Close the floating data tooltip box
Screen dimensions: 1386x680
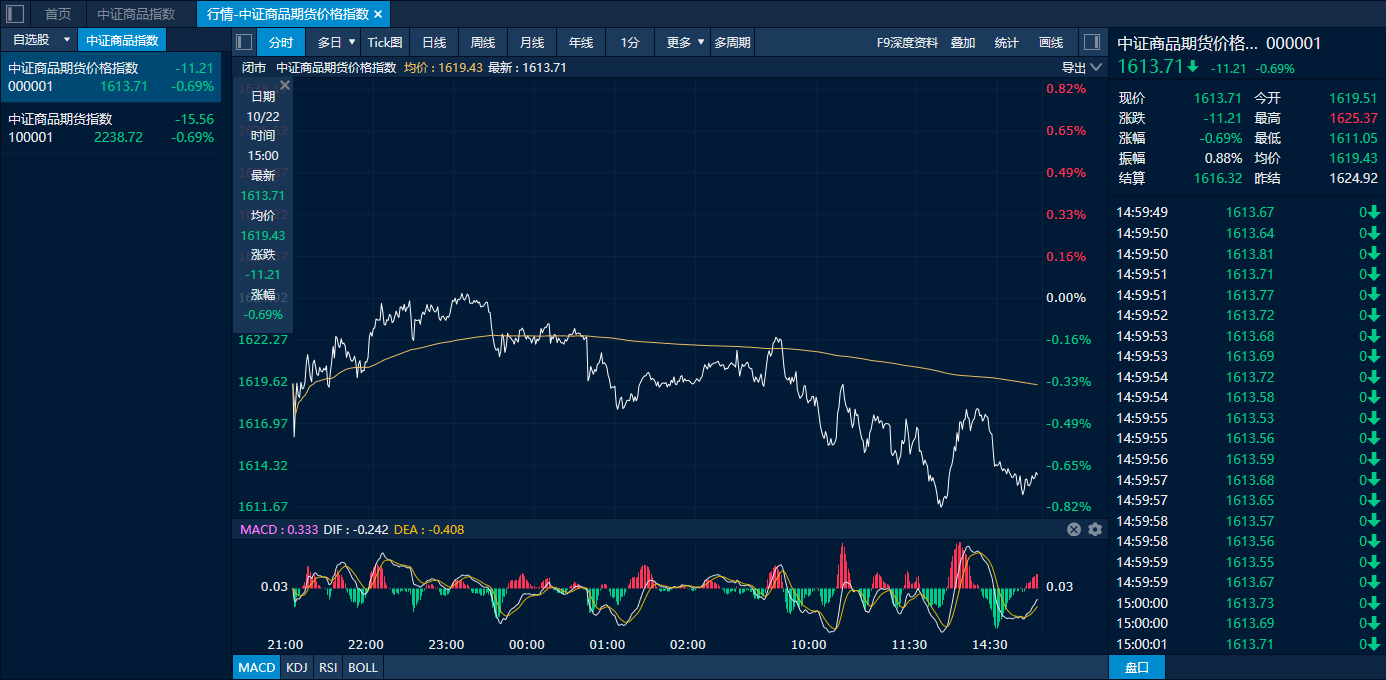pos(285,86)
